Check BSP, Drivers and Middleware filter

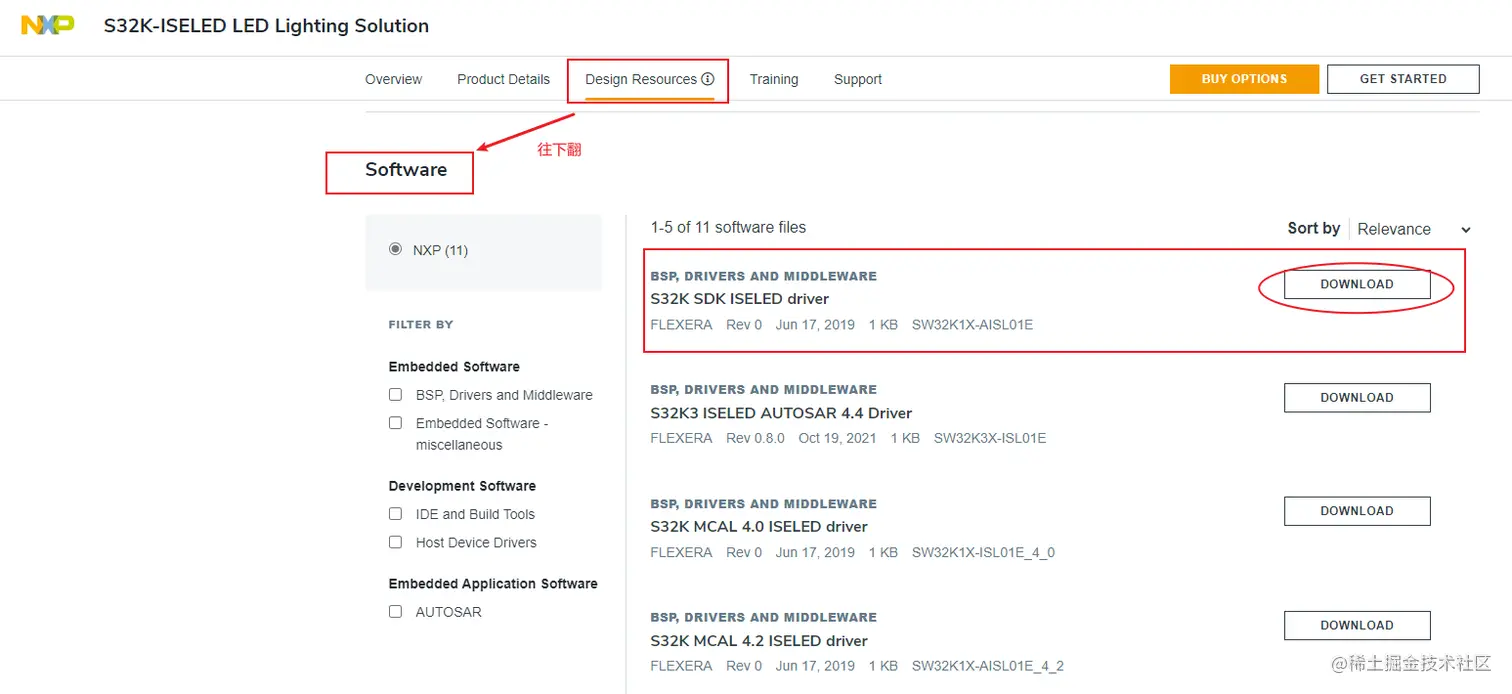395,395
